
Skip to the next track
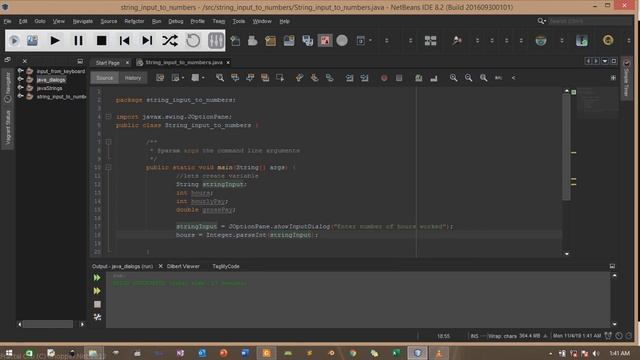(147, 40)
